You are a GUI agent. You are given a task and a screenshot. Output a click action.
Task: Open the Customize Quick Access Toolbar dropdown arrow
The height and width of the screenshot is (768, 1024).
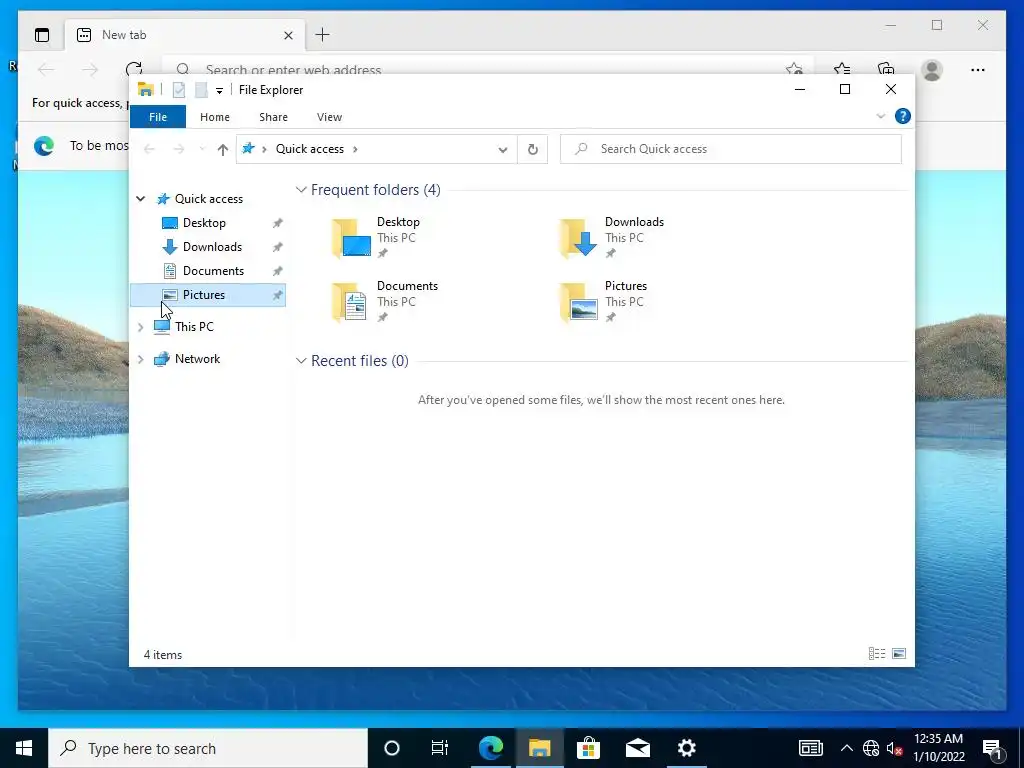[x=219, y=91]
